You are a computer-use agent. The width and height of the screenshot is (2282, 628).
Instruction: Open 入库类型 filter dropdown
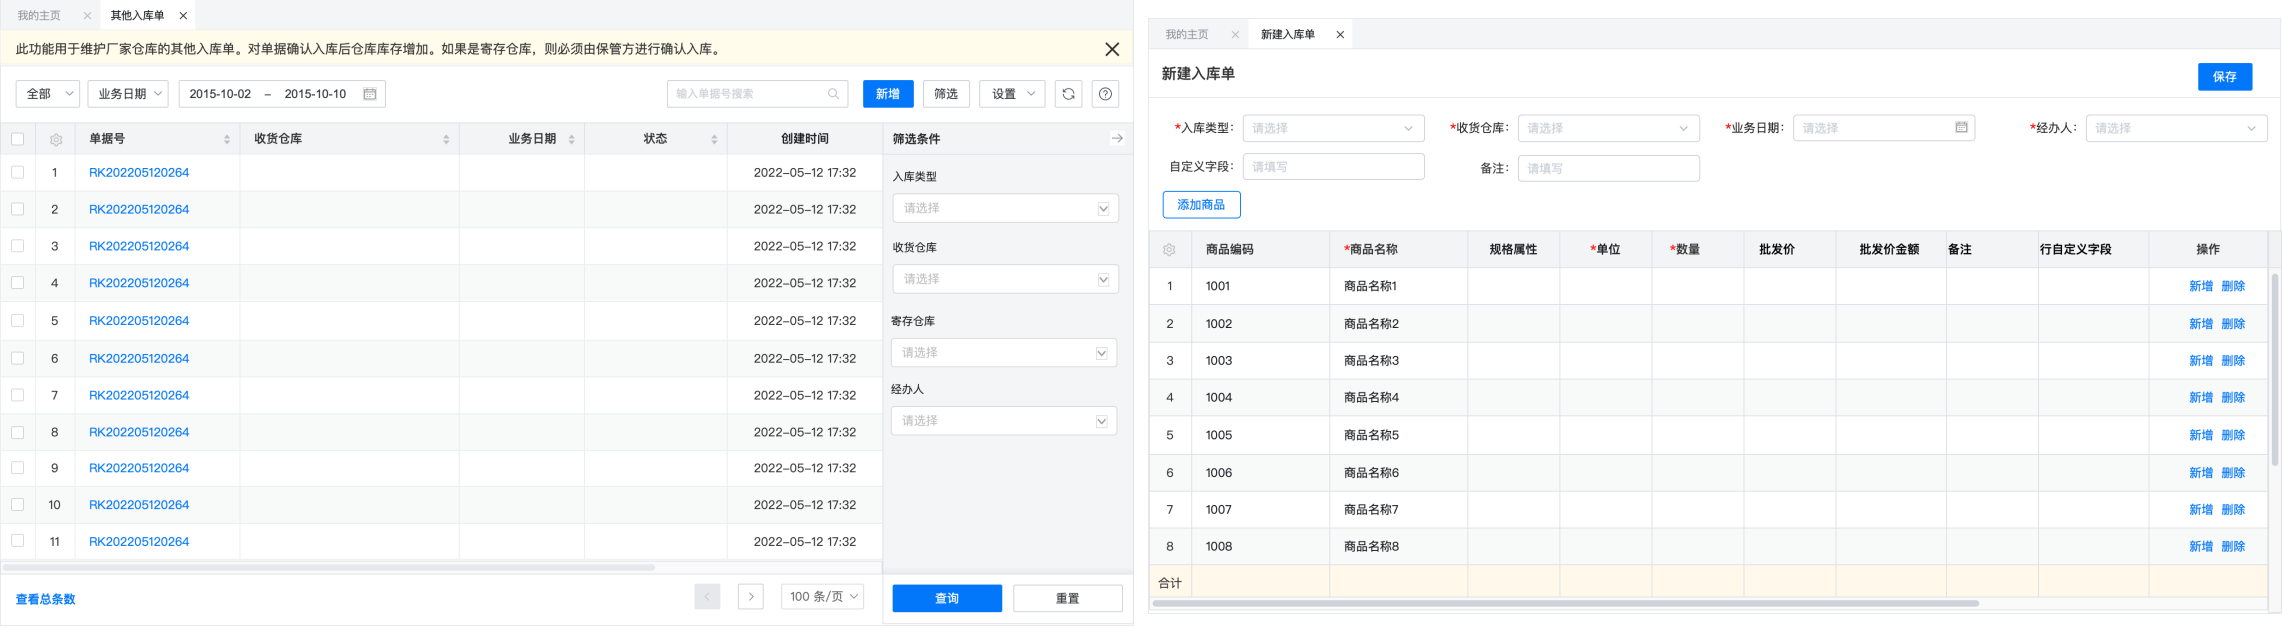1005,208
